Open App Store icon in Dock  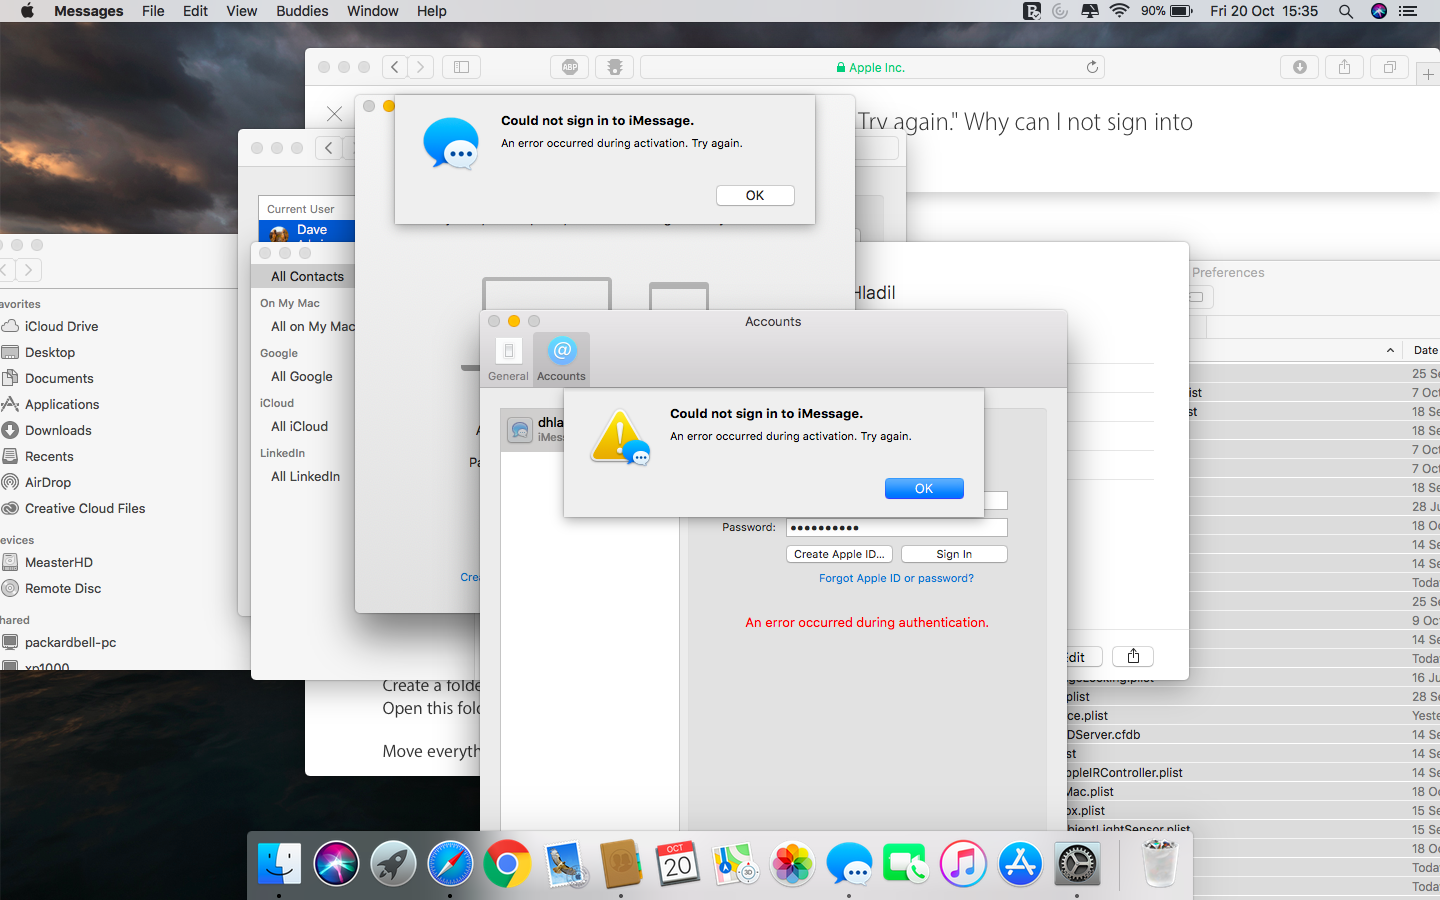1020,864
